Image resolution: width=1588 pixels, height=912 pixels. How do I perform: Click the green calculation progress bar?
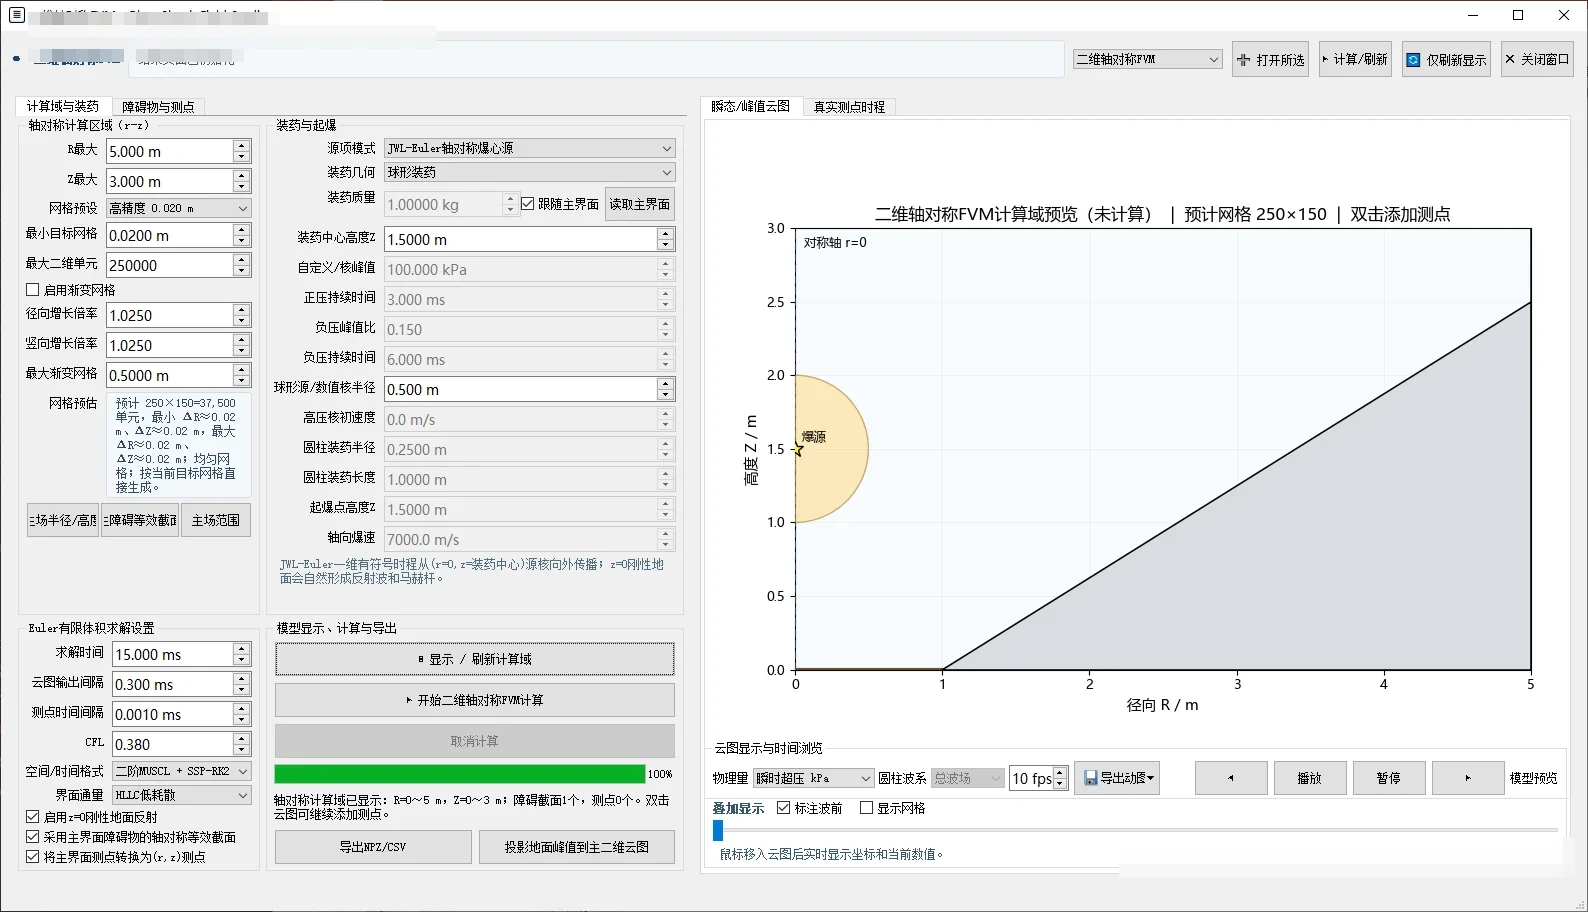click(460, 774)
